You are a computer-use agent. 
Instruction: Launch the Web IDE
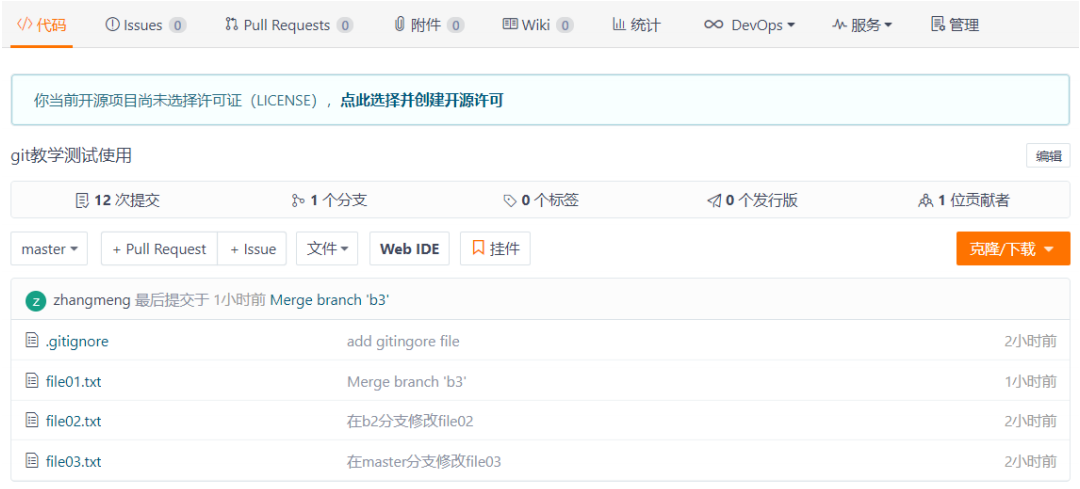tap(409, 249)
